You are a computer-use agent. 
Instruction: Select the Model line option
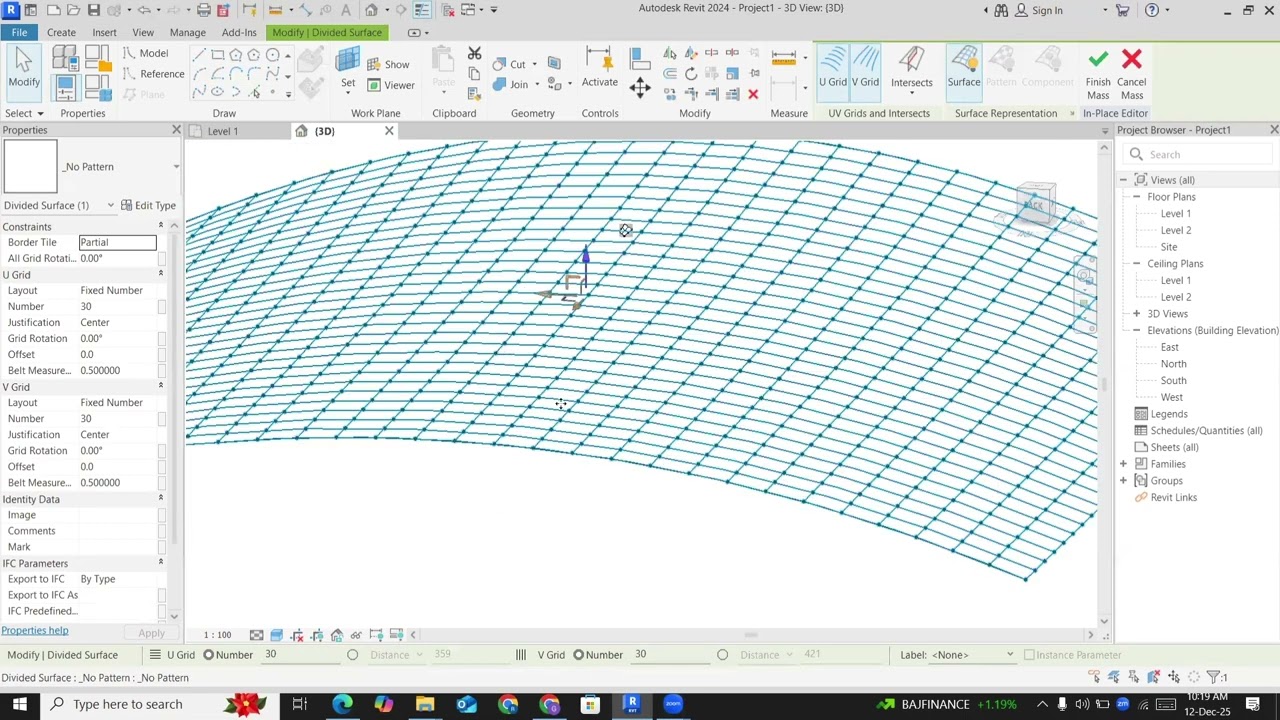point(146,53)
